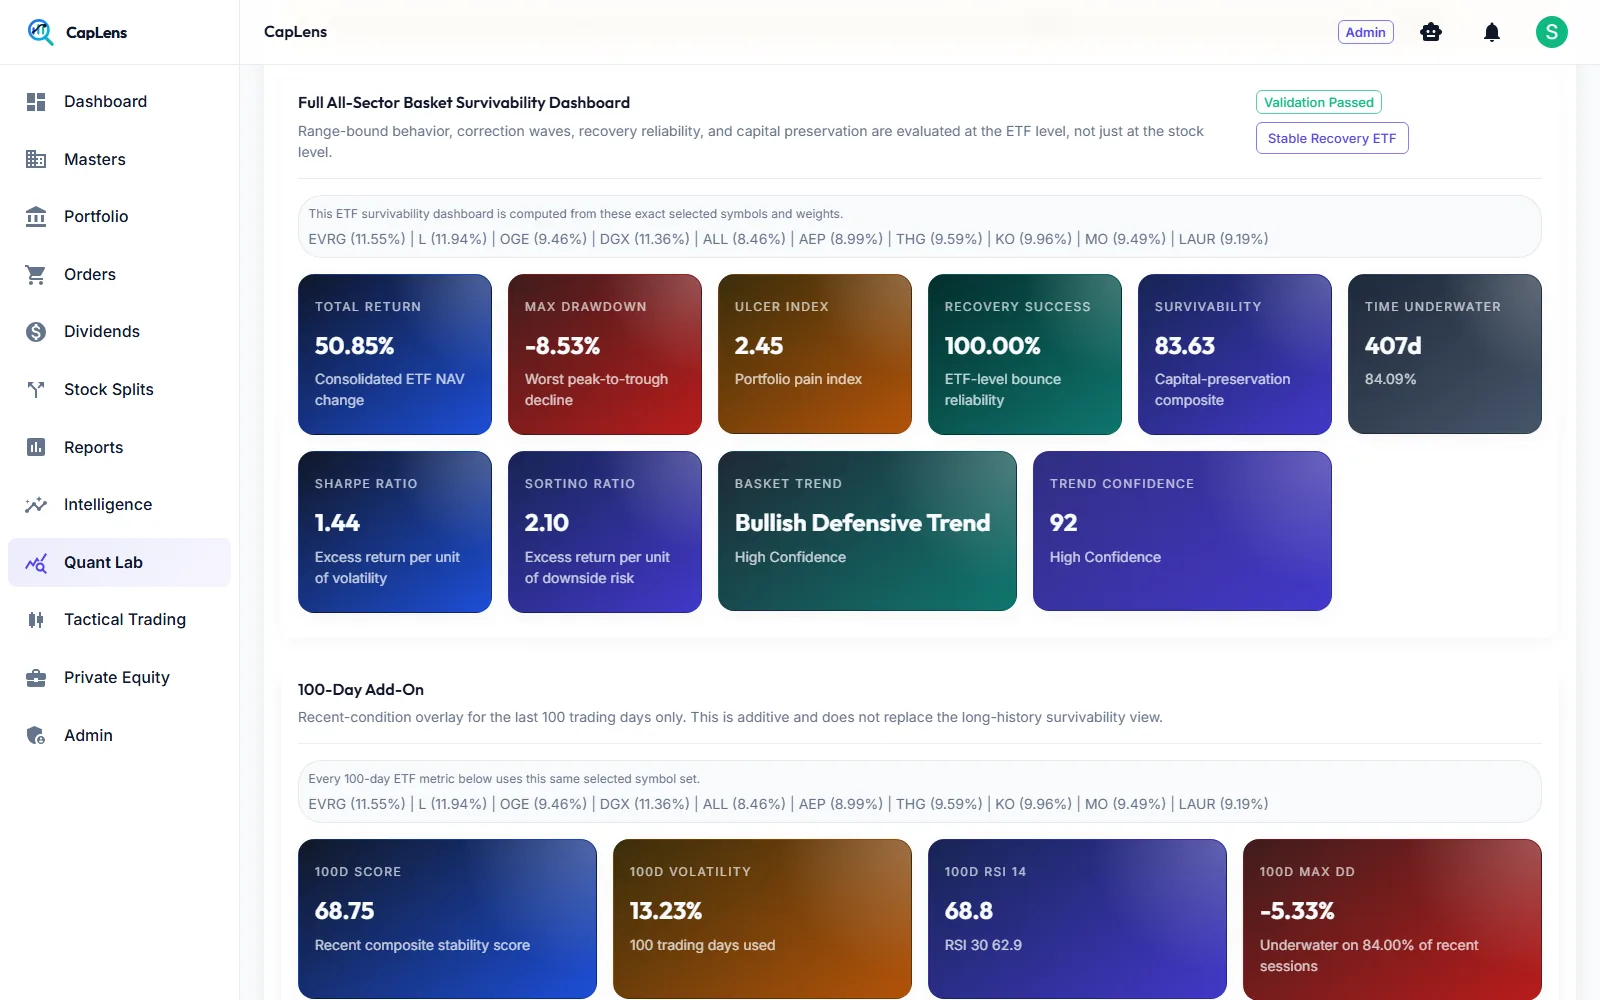Select Tactical Trading menu entry

pyautogui.click(x=119, y=620)
